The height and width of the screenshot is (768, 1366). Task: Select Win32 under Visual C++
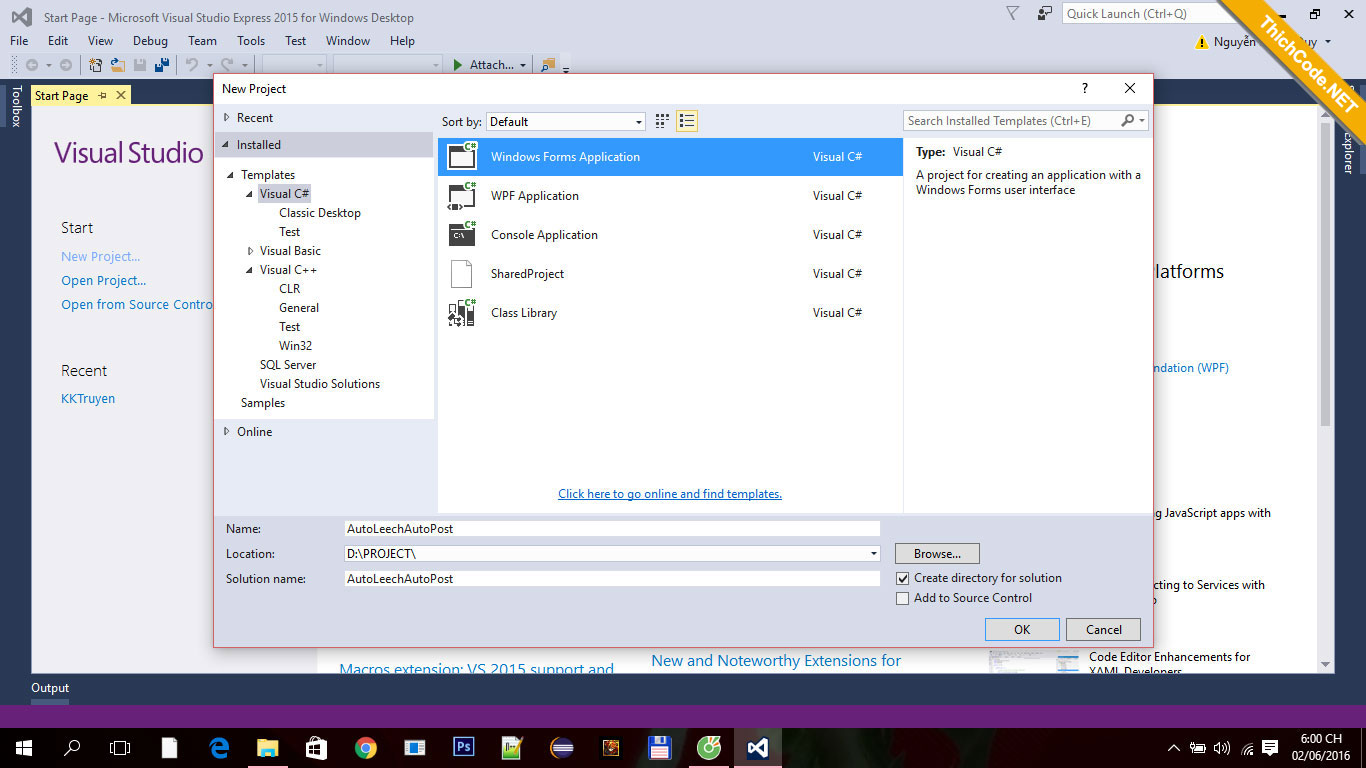(x=296, y=346)
